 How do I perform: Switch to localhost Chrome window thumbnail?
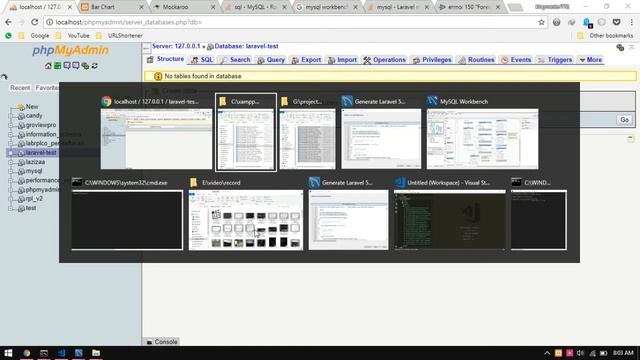[156, 139]
